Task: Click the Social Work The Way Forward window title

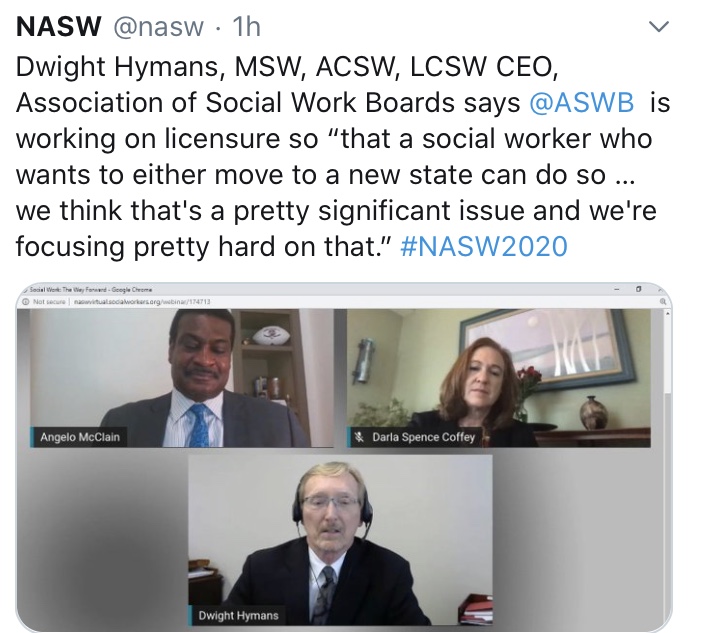Action: (x=91, y=290)
